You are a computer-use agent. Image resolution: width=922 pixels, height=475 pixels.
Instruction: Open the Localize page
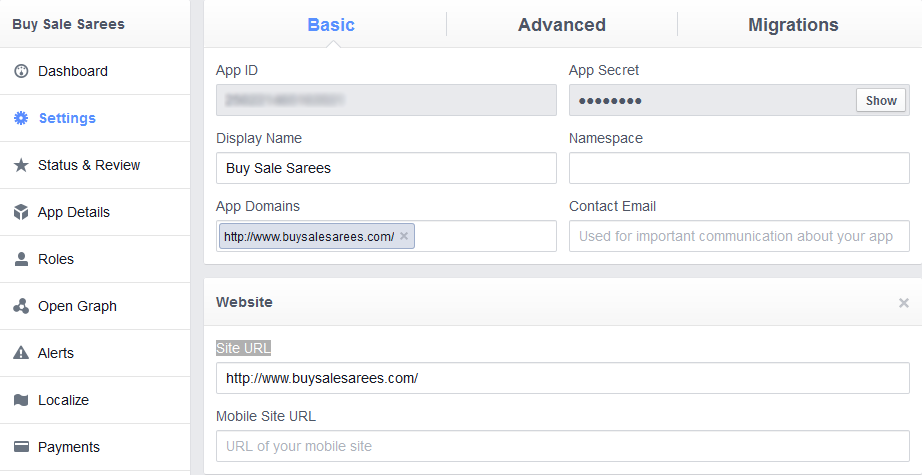[x=95, y=400]
